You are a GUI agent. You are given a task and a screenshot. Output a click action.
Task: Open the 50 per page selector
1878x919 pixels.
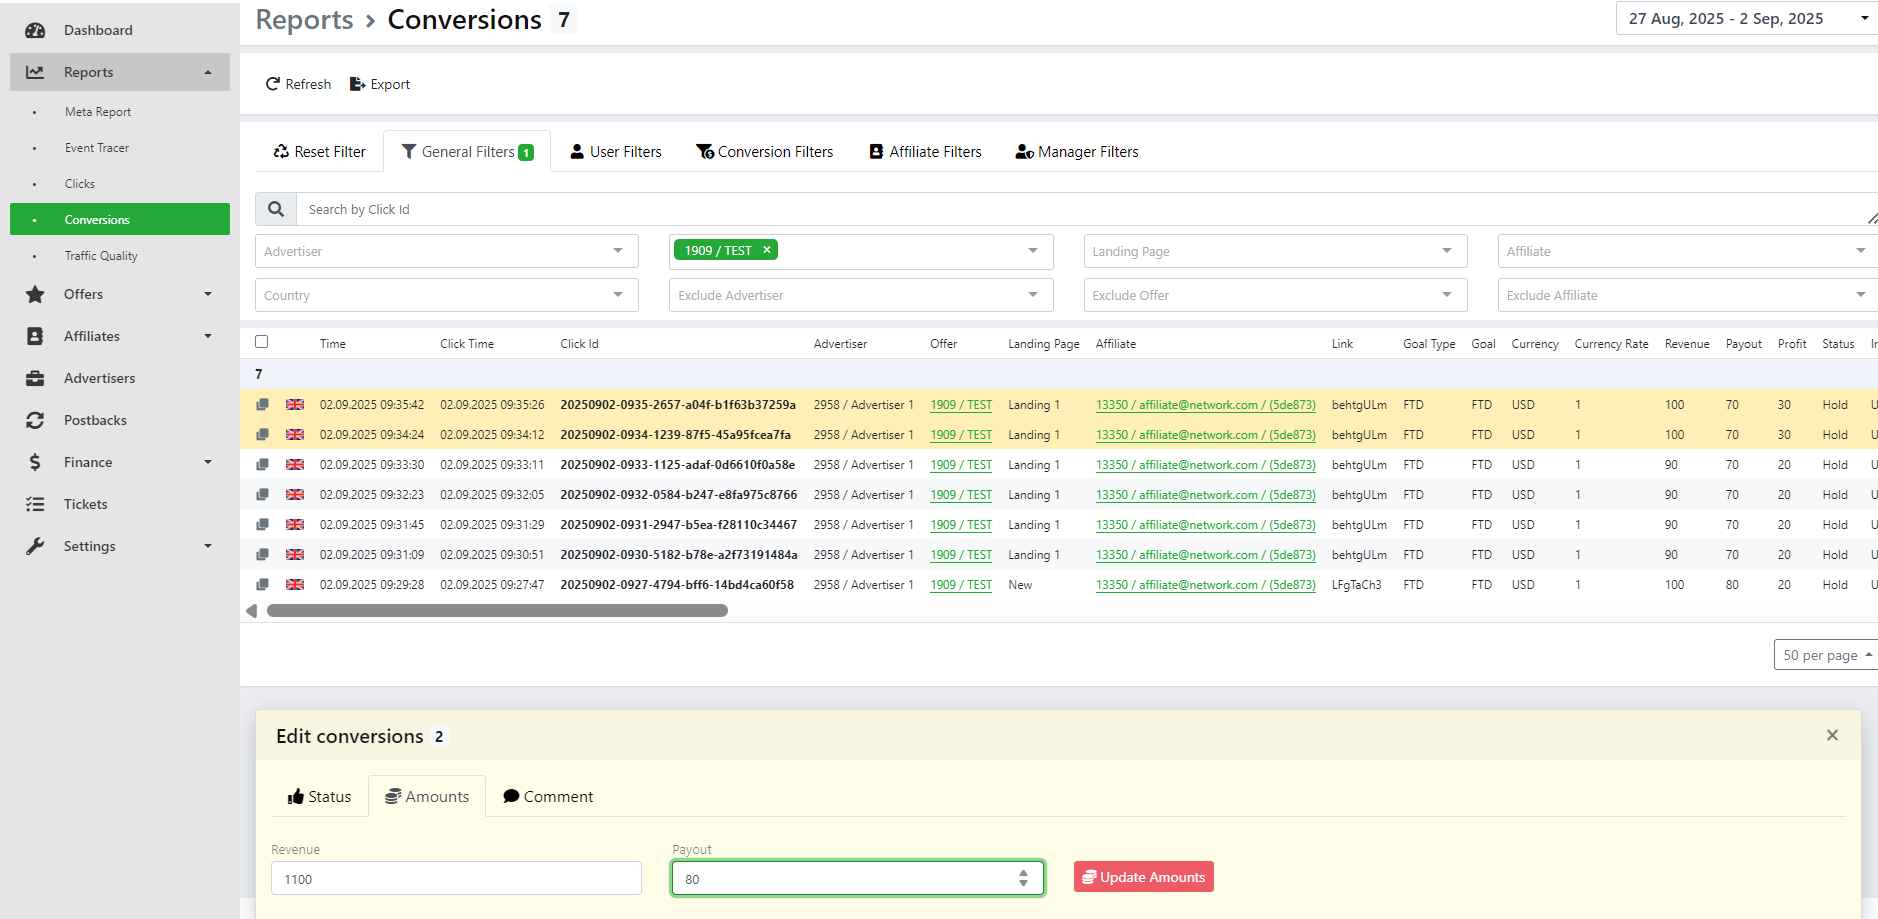tap(1825, 655)
